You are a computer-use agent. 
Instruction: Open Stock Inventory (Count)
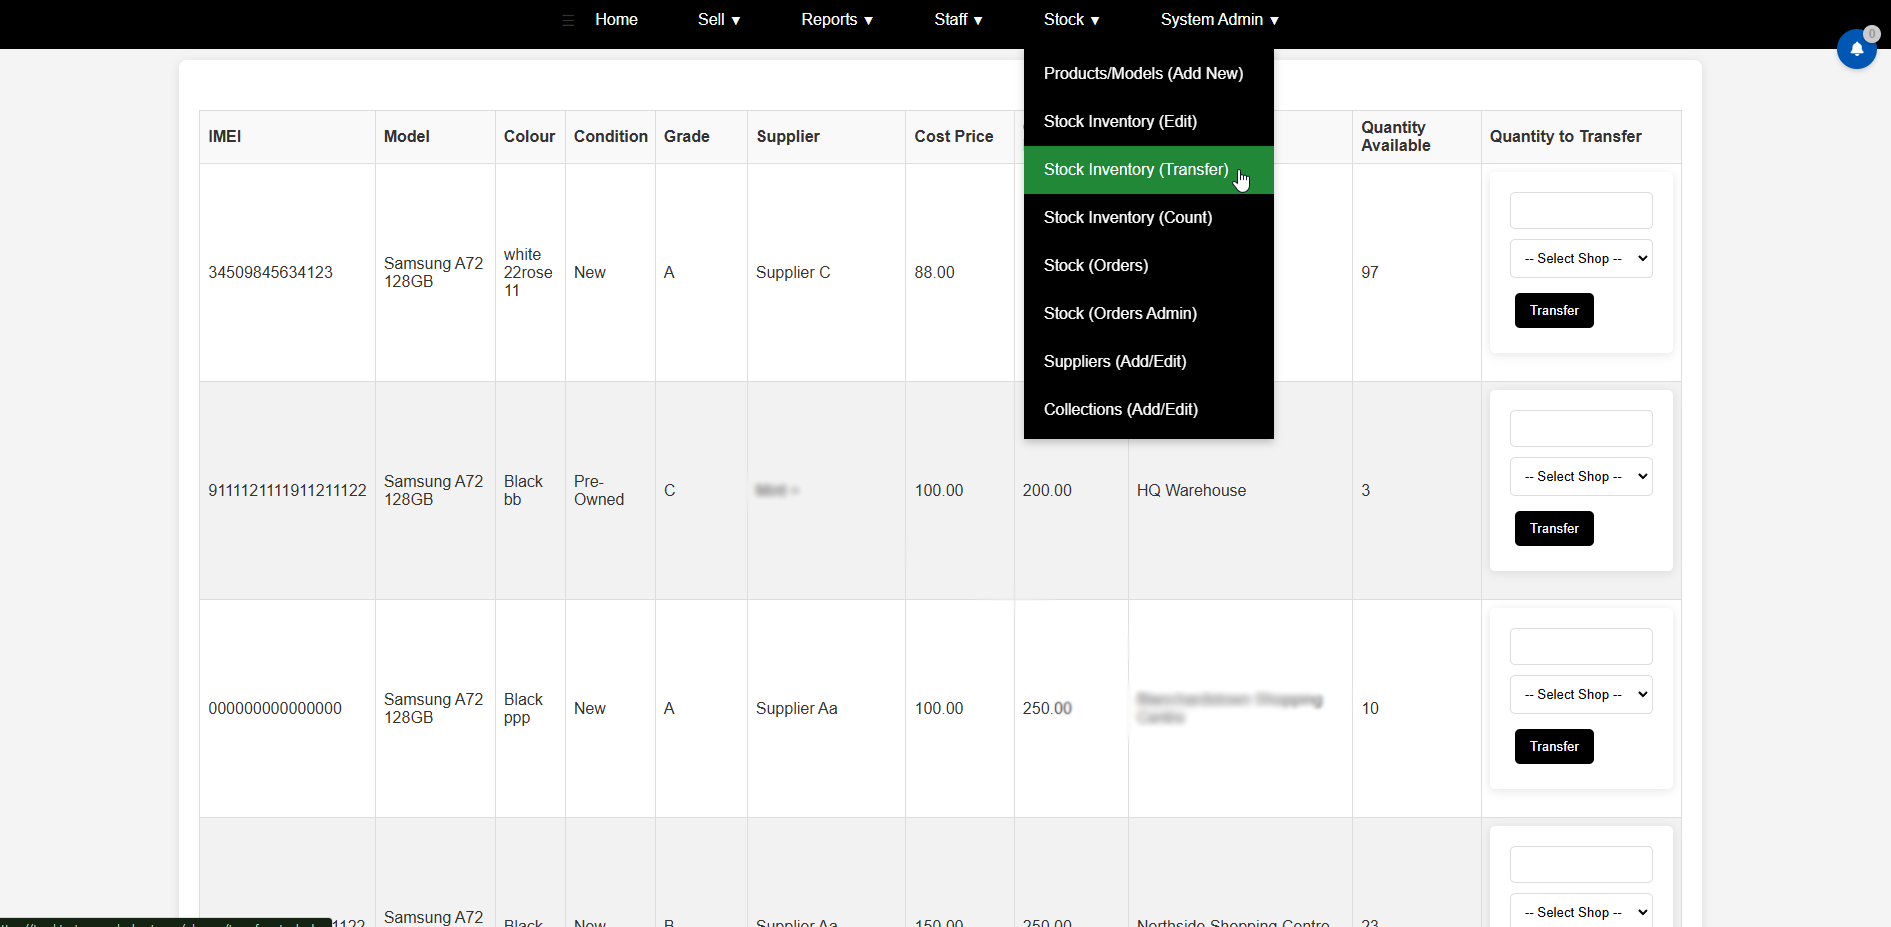pos(1149,217)
